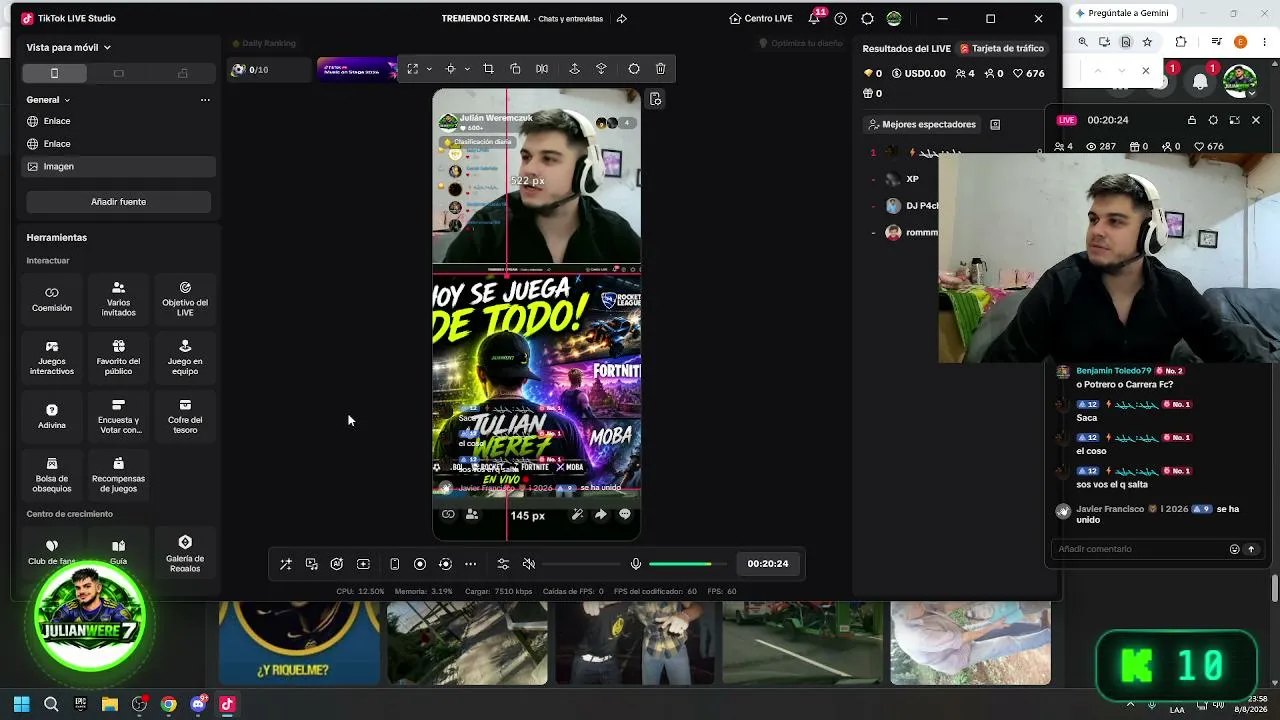Open the AI tool in bottom toolbar

[337, 564]
